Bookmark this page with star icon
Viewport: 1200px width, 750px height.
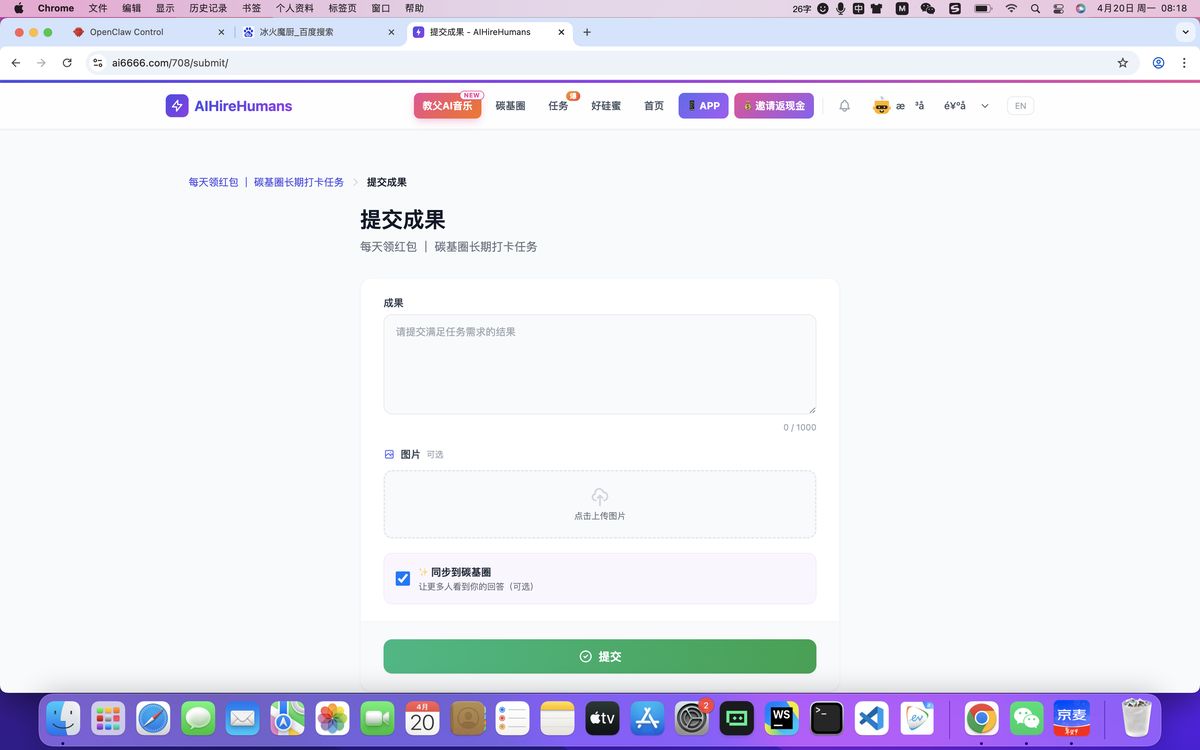1123,63
